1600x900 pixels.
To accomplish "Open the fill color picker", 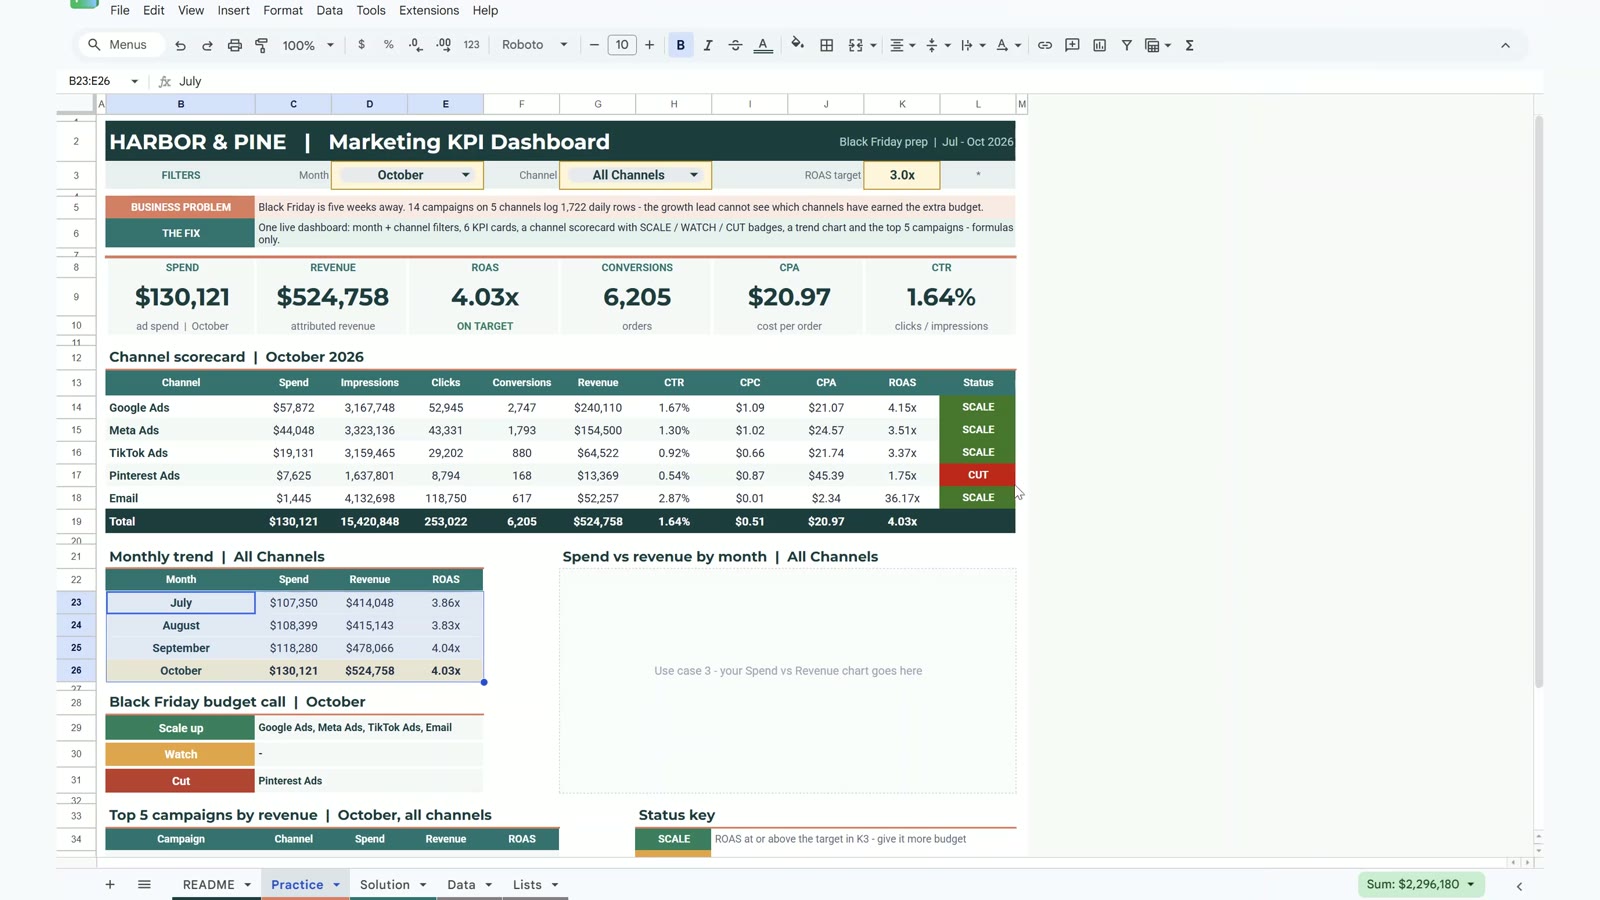I will click(x=797, y=45).
